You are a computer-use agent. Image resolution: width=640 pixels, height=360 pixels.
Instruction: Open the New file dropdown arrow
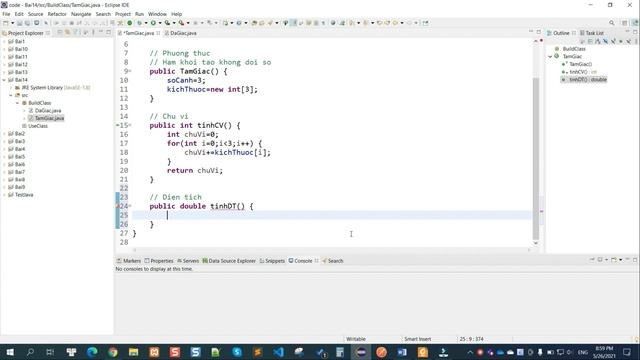pyautogui.click(x=12, y=23)
